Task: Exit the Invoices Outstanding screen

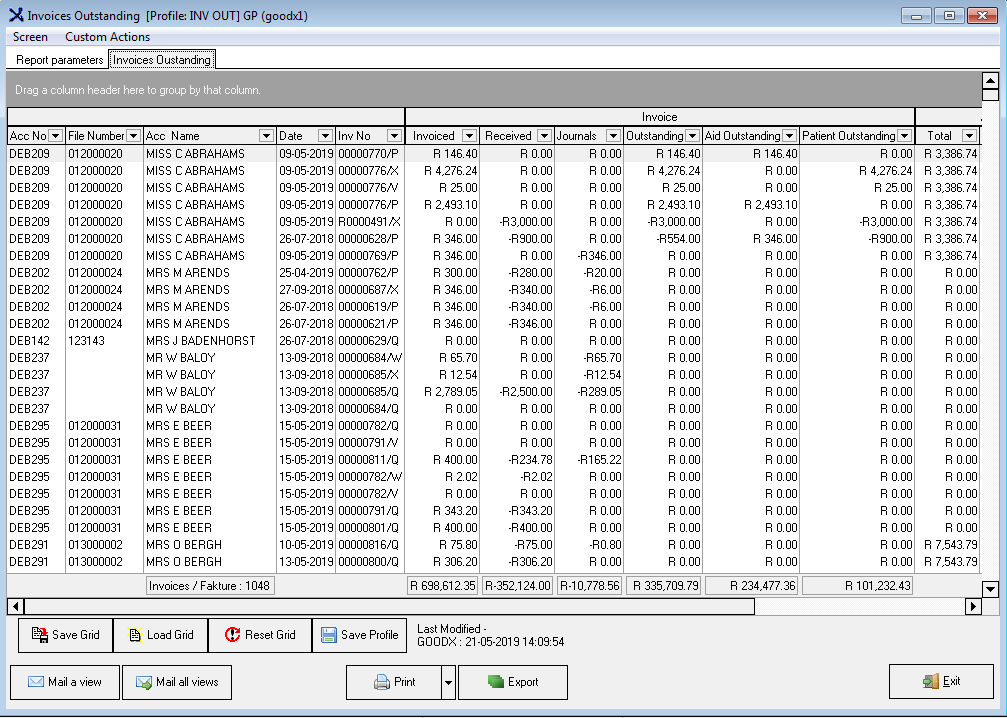Action: 941,681
